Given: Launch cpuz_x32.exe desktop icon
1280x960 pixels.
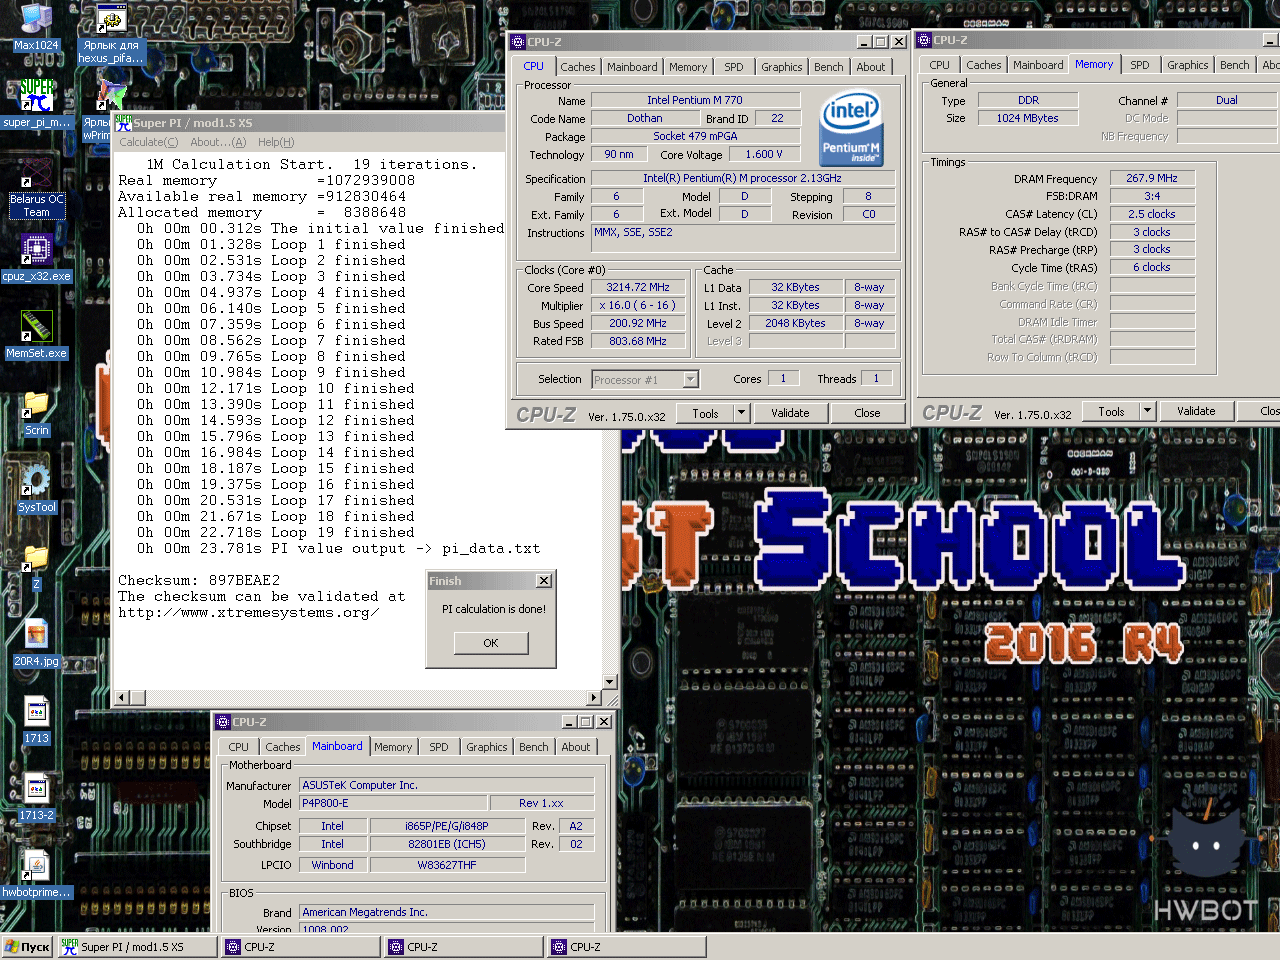Looking at the screenshot, I should pos(36,250).
